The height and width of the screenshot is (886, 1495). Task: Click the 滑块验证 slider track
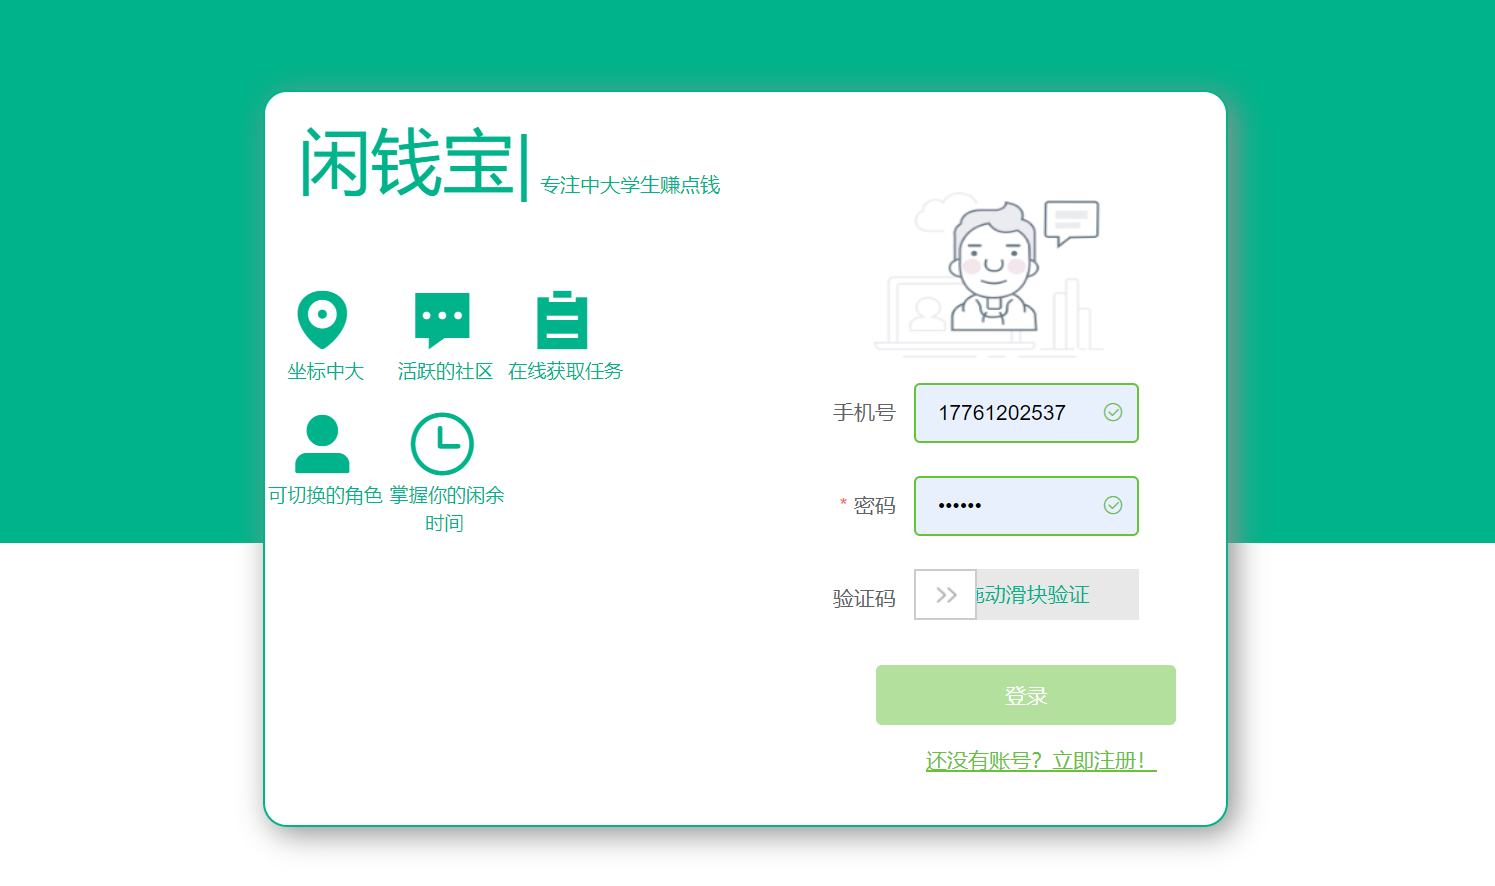click(x=1056, y=595)
